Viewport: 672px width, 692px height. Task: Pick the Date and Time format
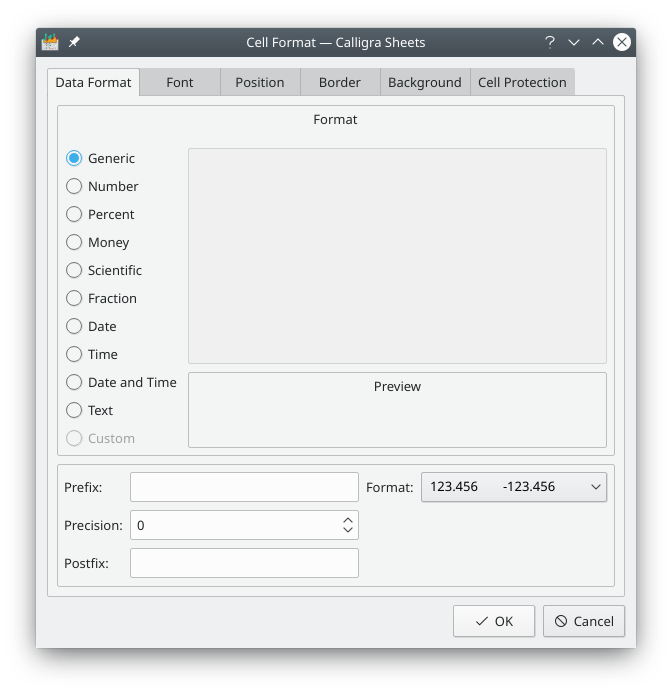(x=74, y=382)
